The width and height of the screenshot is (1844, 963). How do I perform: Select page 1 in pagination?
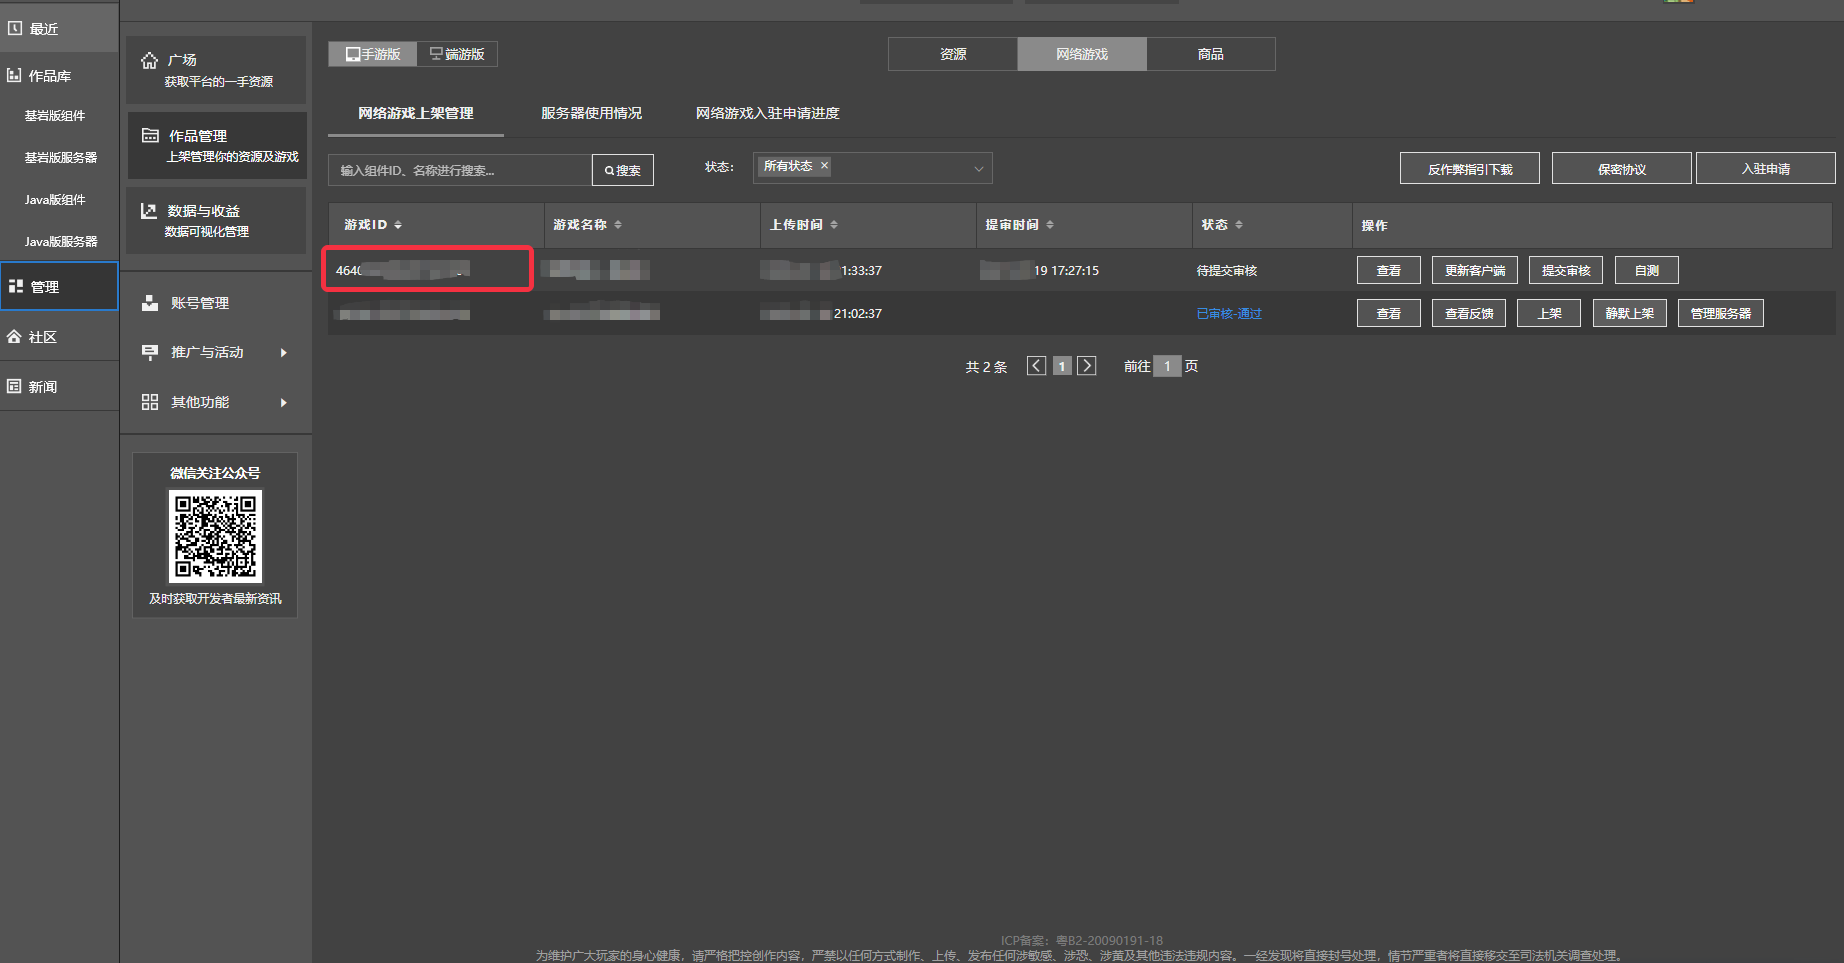[x=1062, y=366]
